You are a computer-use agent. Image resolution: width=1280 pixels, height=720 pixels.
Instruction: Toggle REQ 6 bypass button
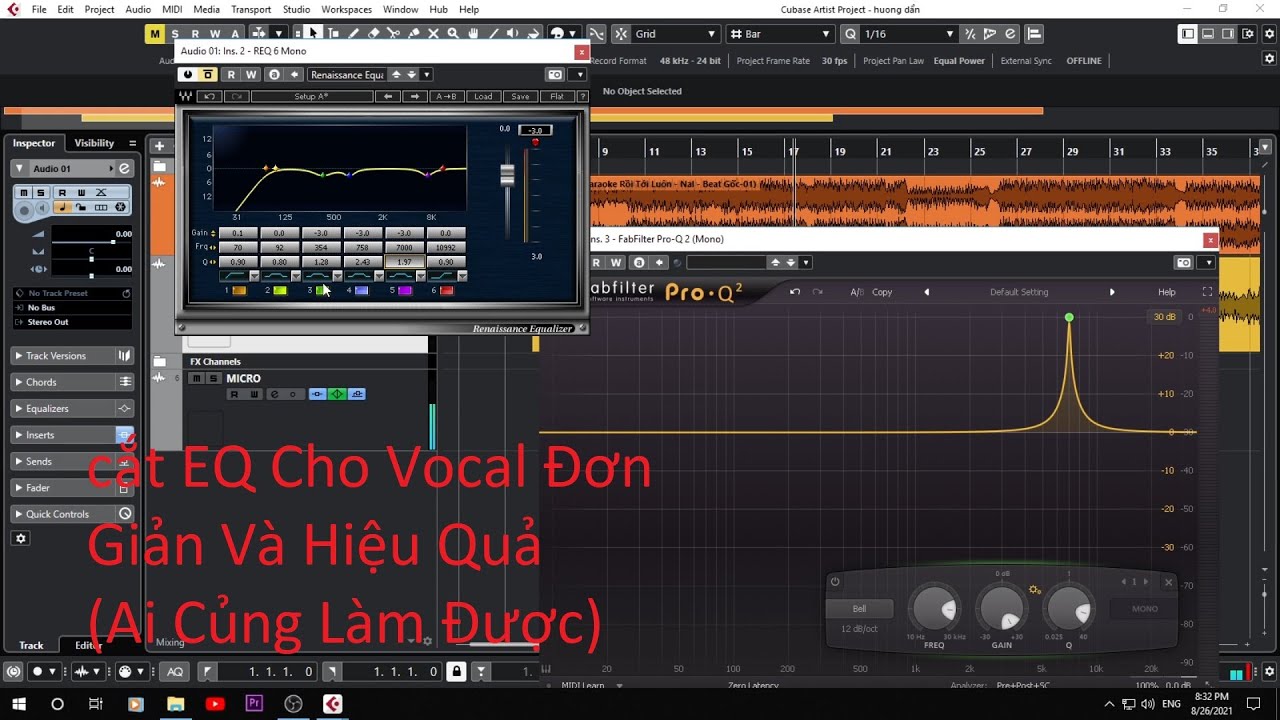[x=208, y=75]
